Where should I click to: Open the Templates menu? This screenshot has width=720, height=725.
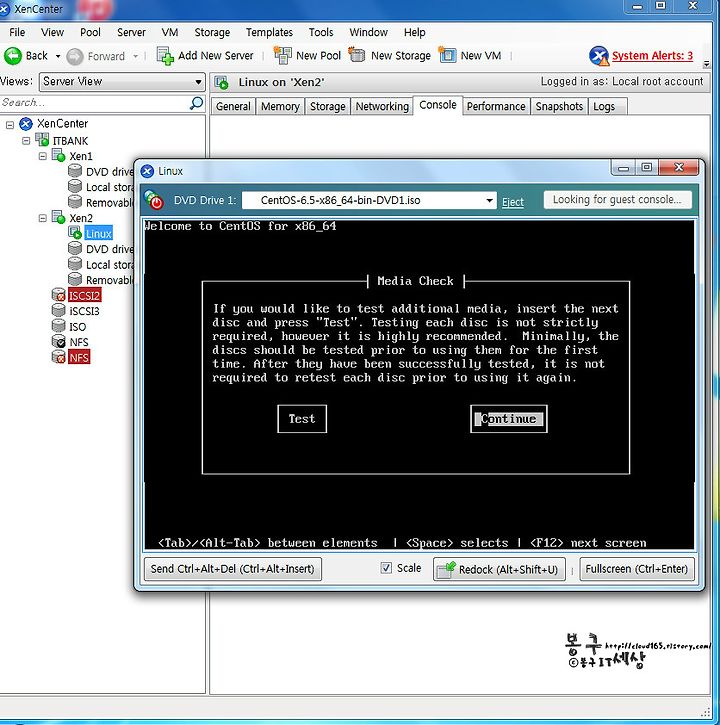pos(269,32)
